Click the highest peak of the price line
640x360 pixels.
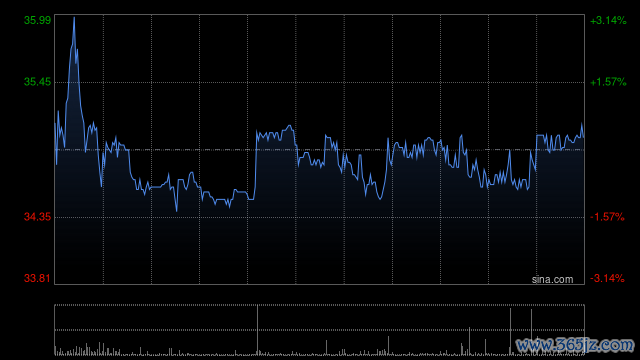(x=74, y=18)
